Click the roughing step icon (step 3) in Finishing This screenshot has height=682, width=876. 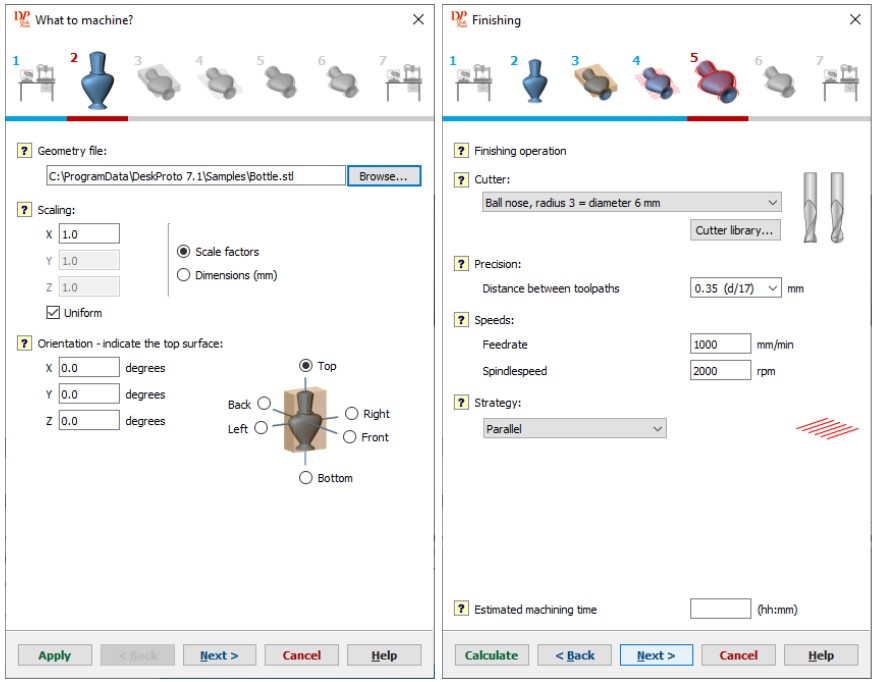click(597, 85)
